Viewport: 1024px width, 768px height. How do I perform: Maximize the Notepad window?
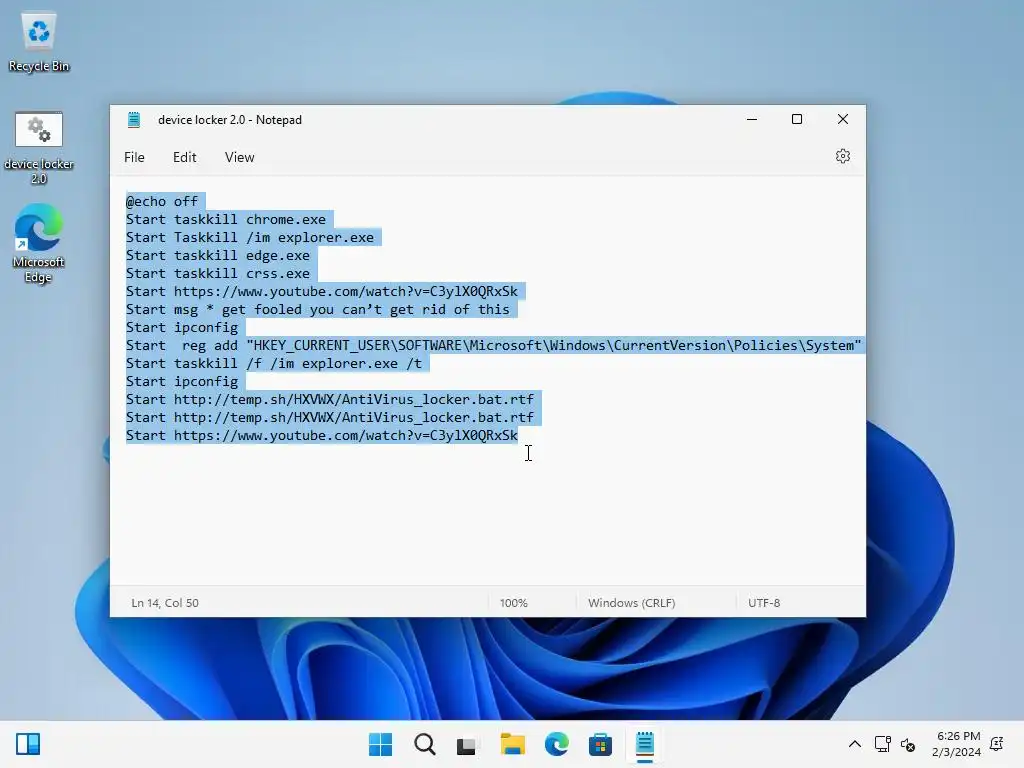click(797, 120)
